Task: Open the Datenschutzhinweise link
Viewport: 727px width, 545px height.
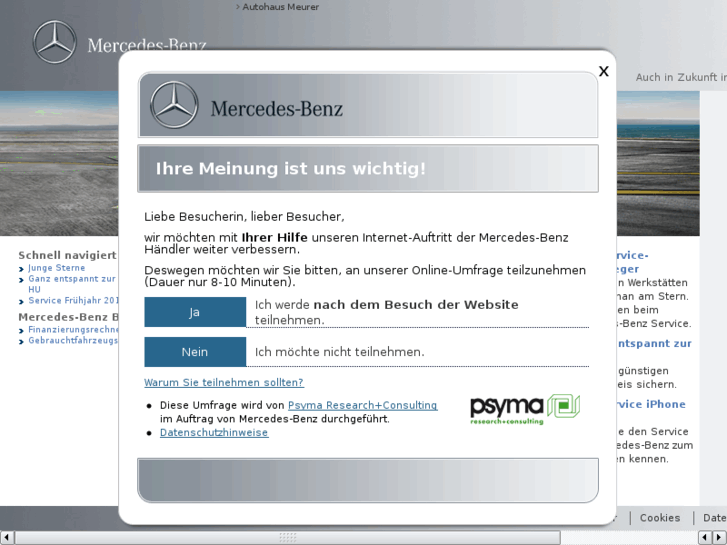Action: click(x=214, y=432)
